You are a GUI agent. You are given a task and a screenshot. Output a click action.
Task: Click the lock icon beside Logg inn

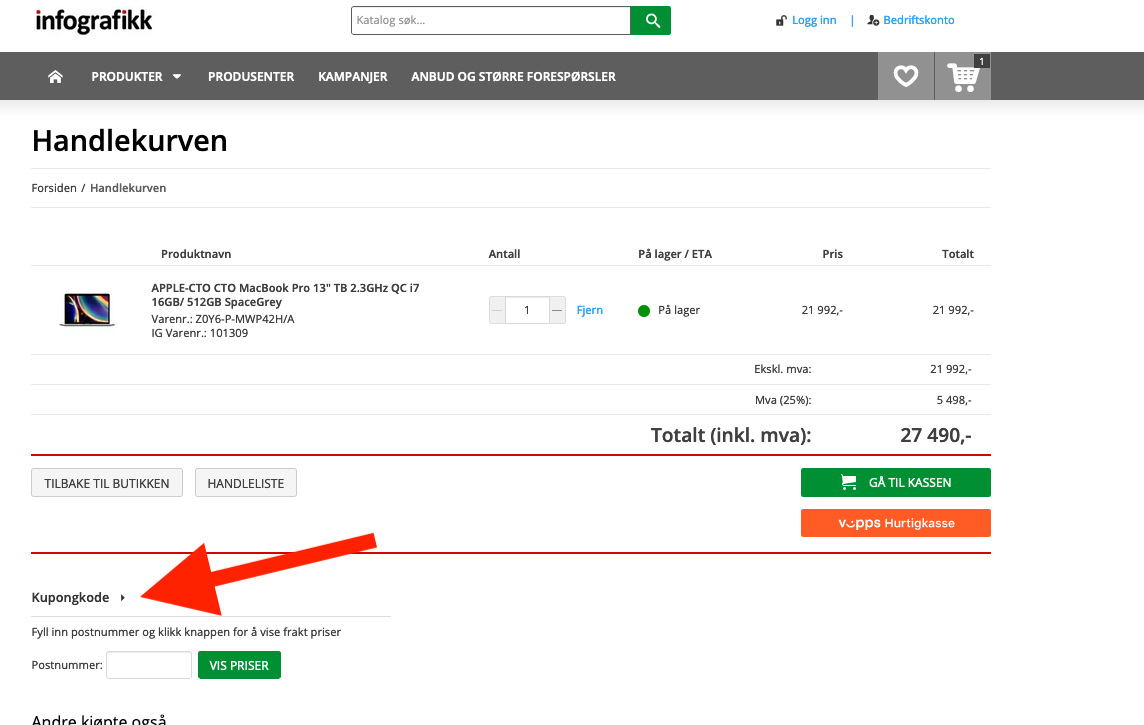(781, 20)
